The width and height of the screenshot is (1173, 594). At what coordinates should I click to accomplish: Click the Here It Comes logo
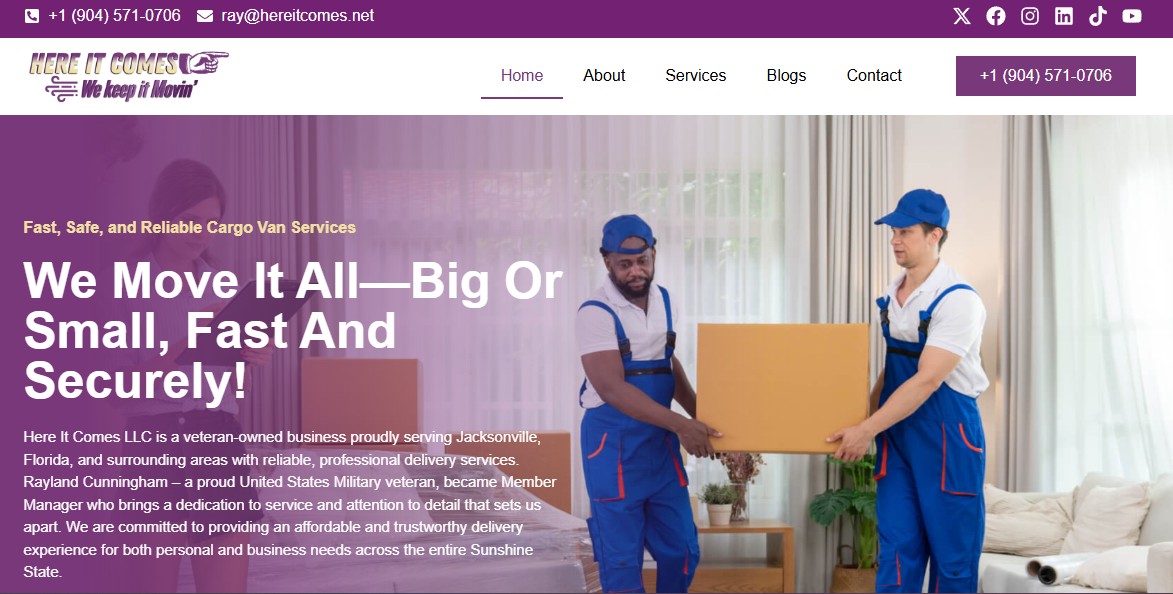pos(128,76)
